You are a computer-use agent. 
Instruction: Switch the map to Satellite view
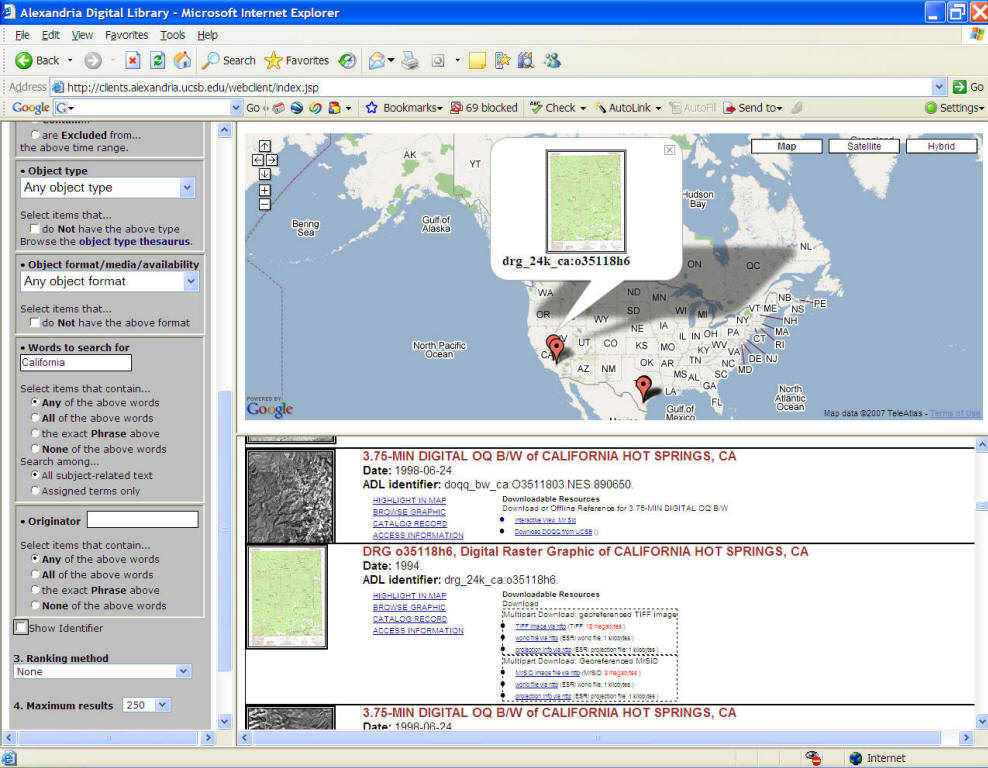864,146
